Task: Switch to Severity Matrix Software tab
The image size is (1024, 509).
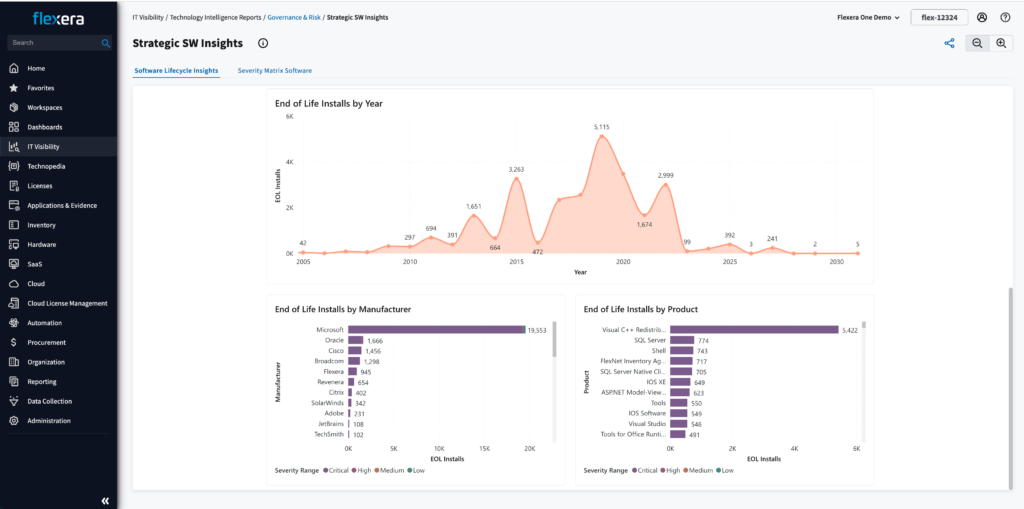Action: (x=274, y=71)
